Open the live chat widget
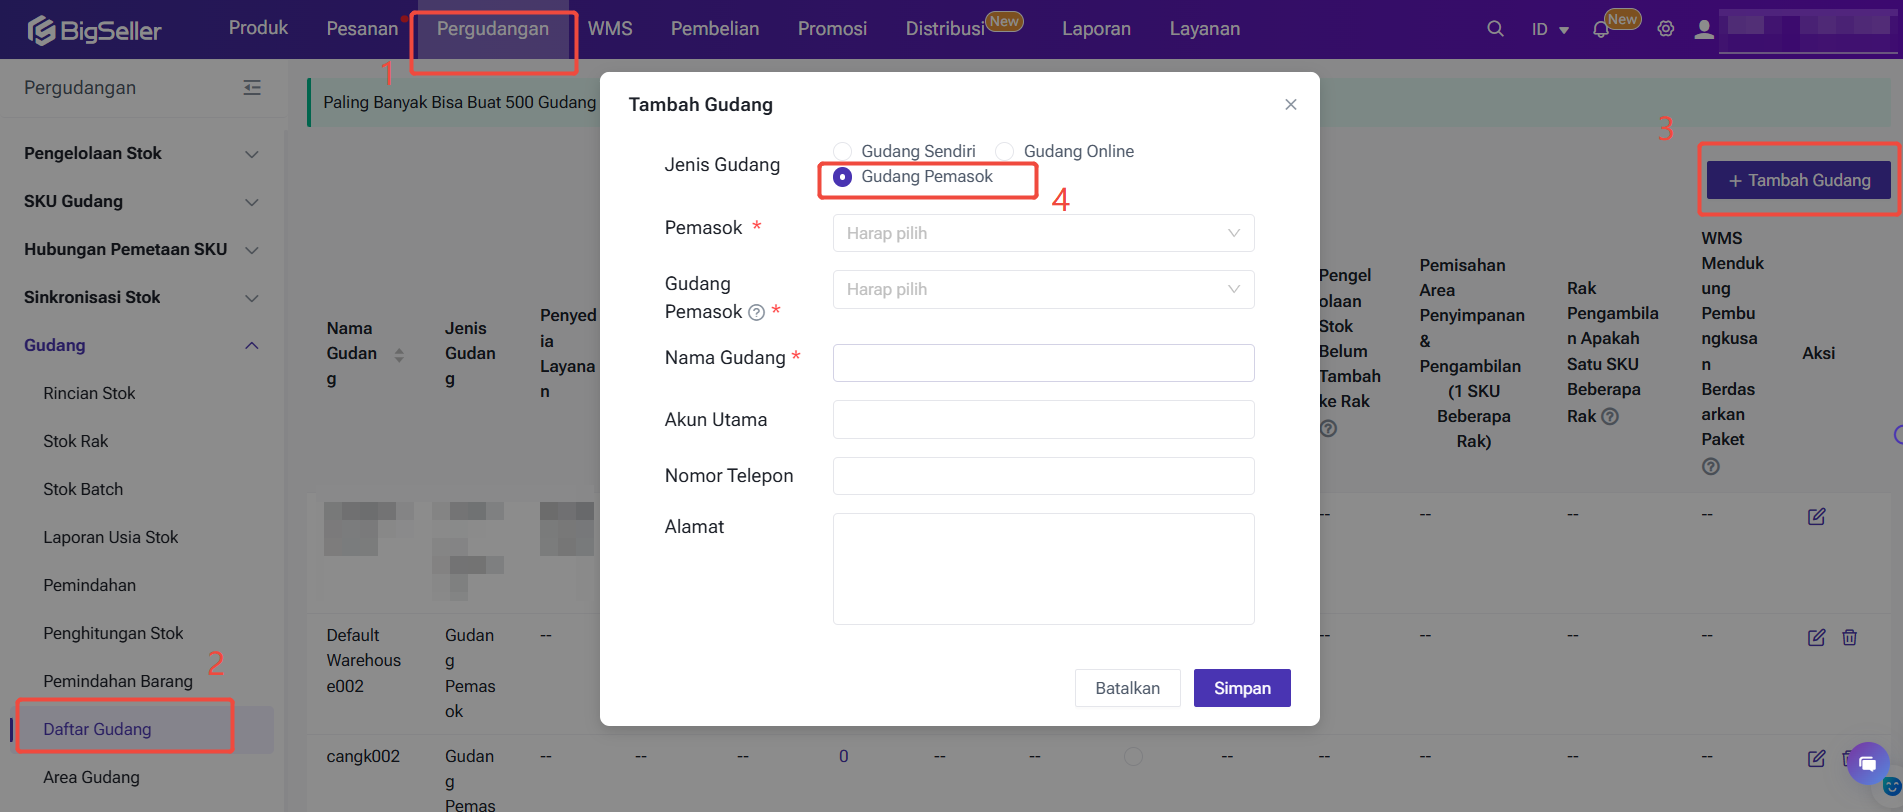The width and height of the screenshot is (1903, 812). 1867,764
